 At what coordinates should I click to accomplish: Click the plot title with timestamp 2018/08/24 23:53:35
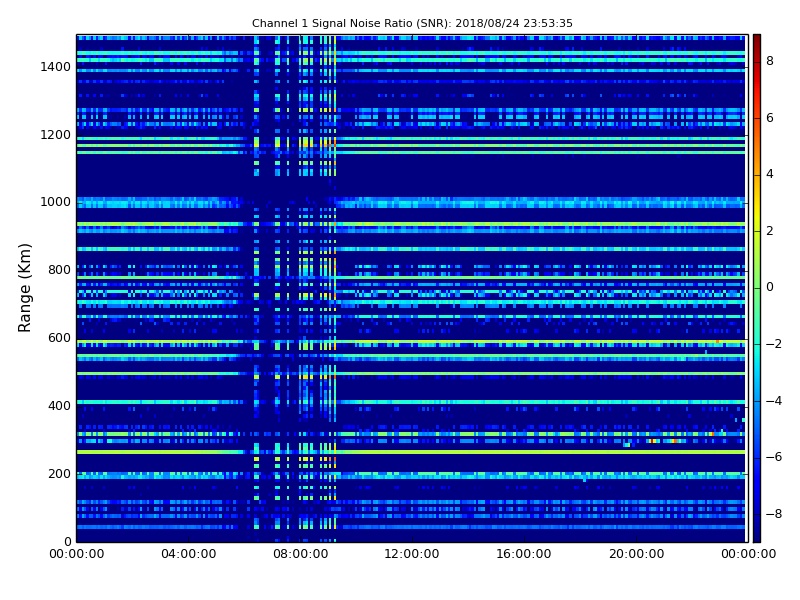pyautogui.click(x=412, y=23)
